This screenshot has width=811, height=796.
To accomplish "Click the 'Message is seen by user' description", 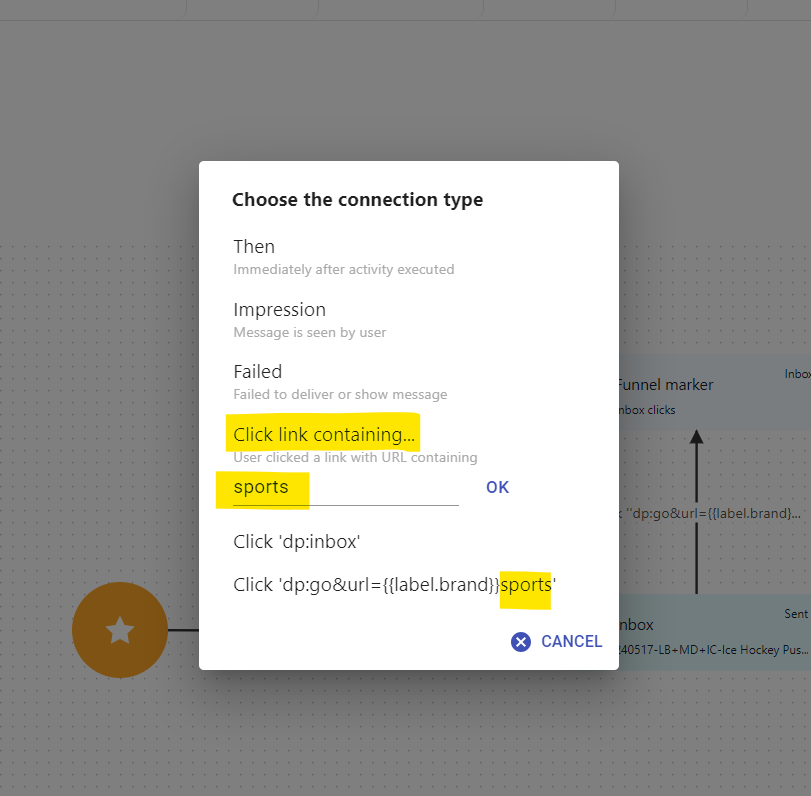I will click(x=309, y=333).
